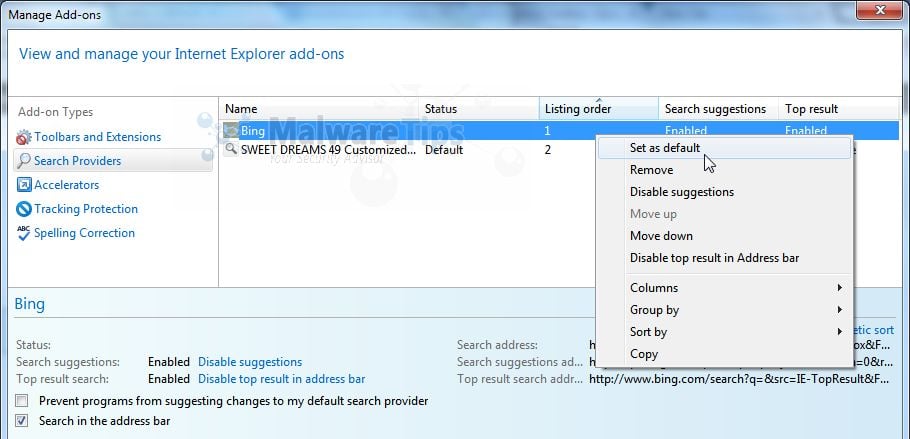
Task: Sort by the Status column header
Action: pos(479,109)
